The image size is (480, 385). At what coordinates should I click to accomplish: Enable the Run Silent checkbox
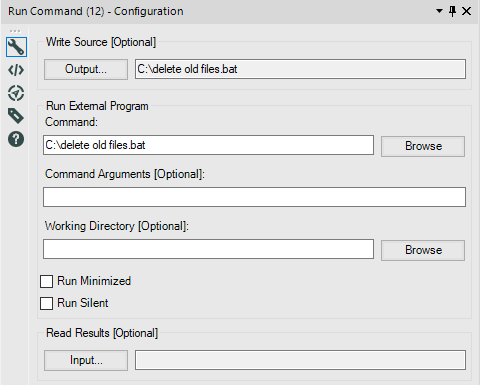[x=46, y=303]
